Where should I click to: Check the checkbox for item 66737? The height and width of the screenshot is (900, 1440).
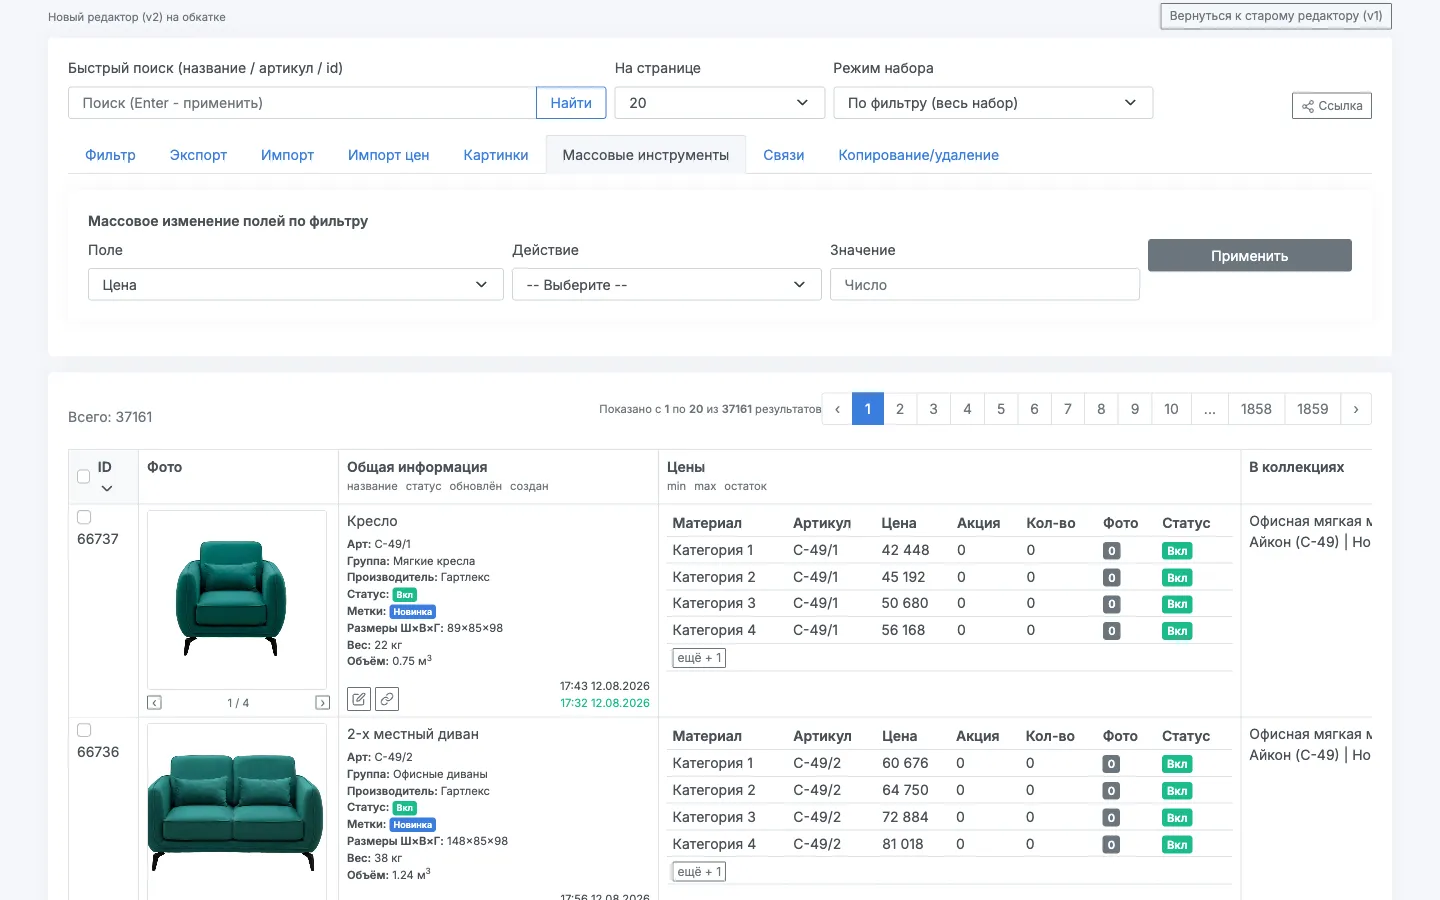click(x=84, y=517)
